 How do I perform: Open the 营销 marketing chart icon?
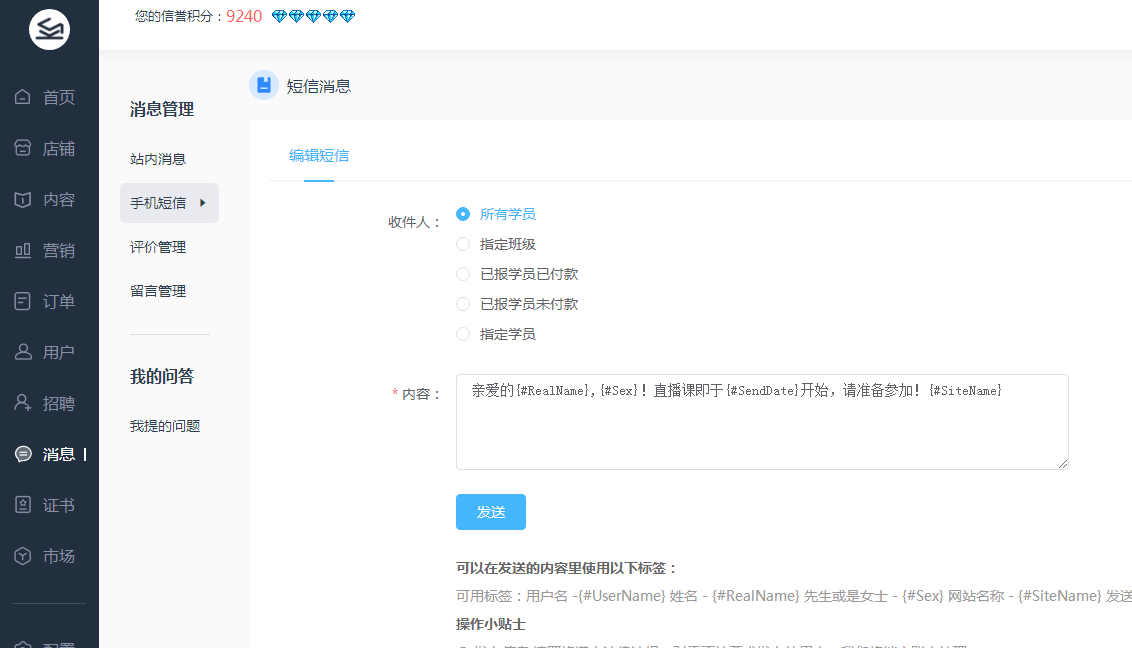pos(23,250)
